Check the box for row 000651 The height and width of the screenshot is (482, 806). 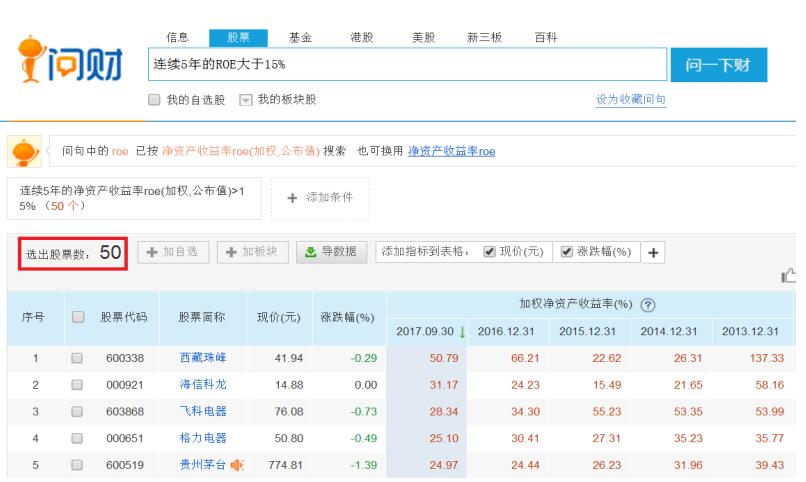click(x=77, y=438)
